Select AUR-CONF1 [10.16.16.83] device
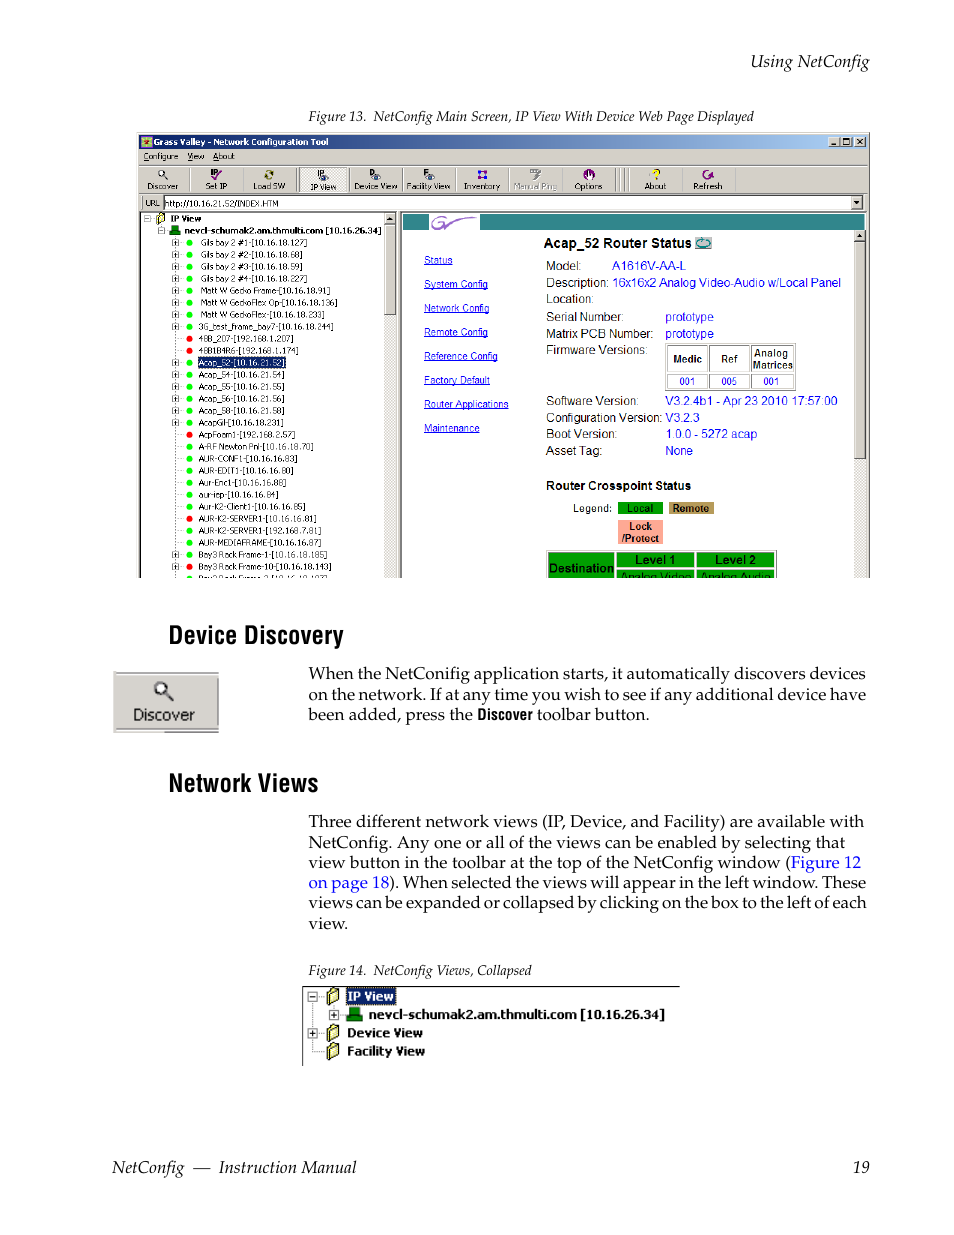954x1235 pixels. click(247, 459)
